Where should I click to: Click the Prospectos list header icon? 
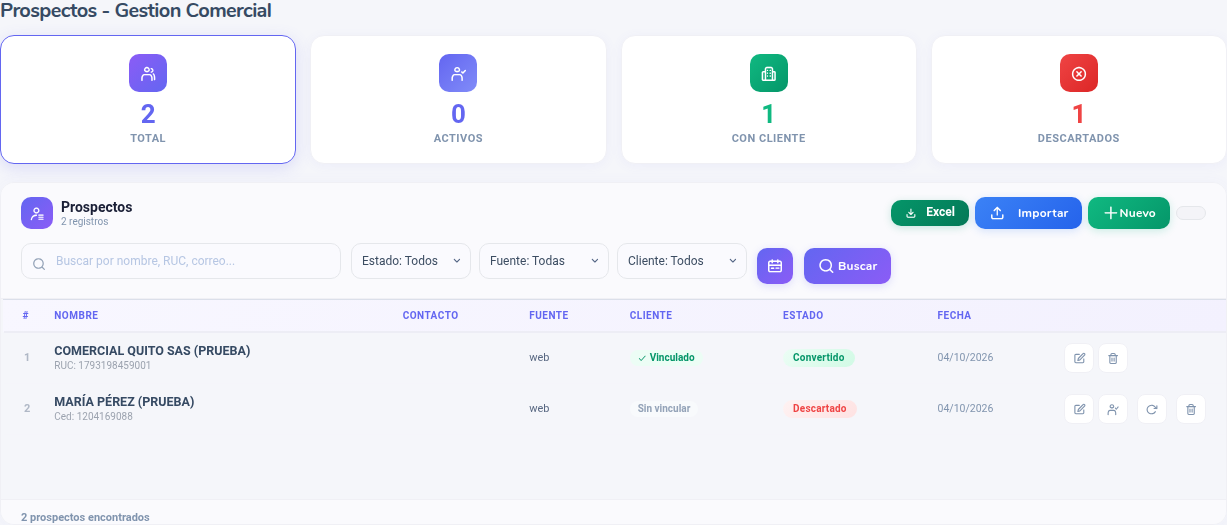coord(37,213)
